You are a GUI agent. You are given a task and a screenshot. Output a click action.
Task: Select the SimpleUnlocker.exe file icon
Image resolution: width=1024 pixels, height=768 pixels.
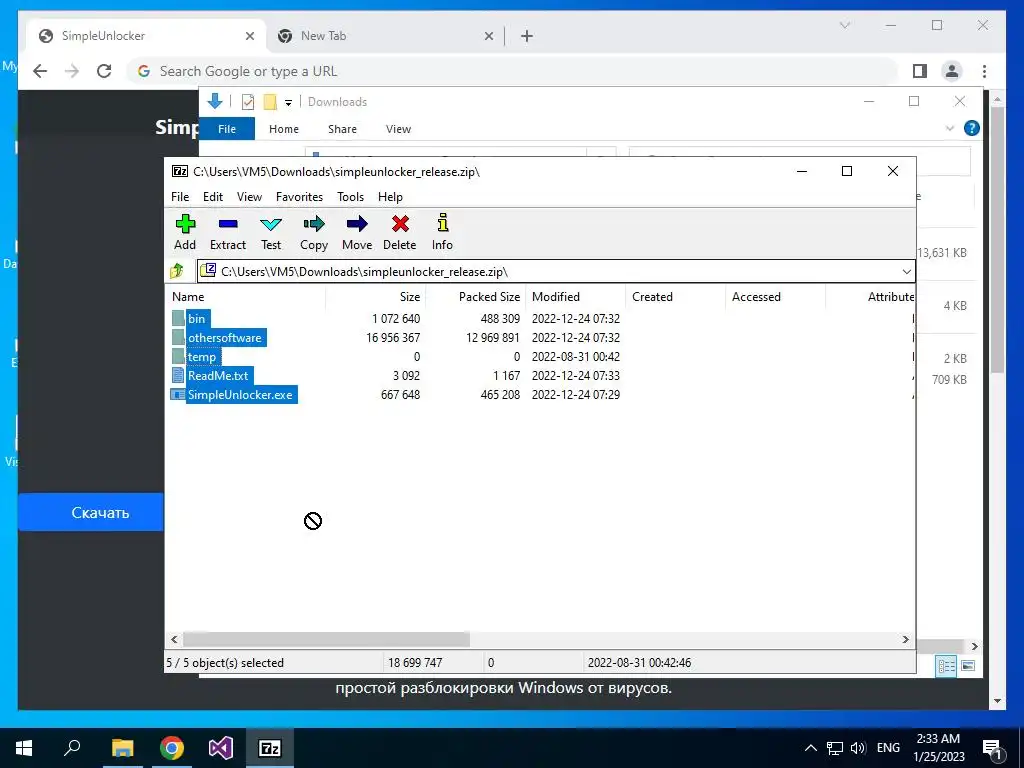178,394
